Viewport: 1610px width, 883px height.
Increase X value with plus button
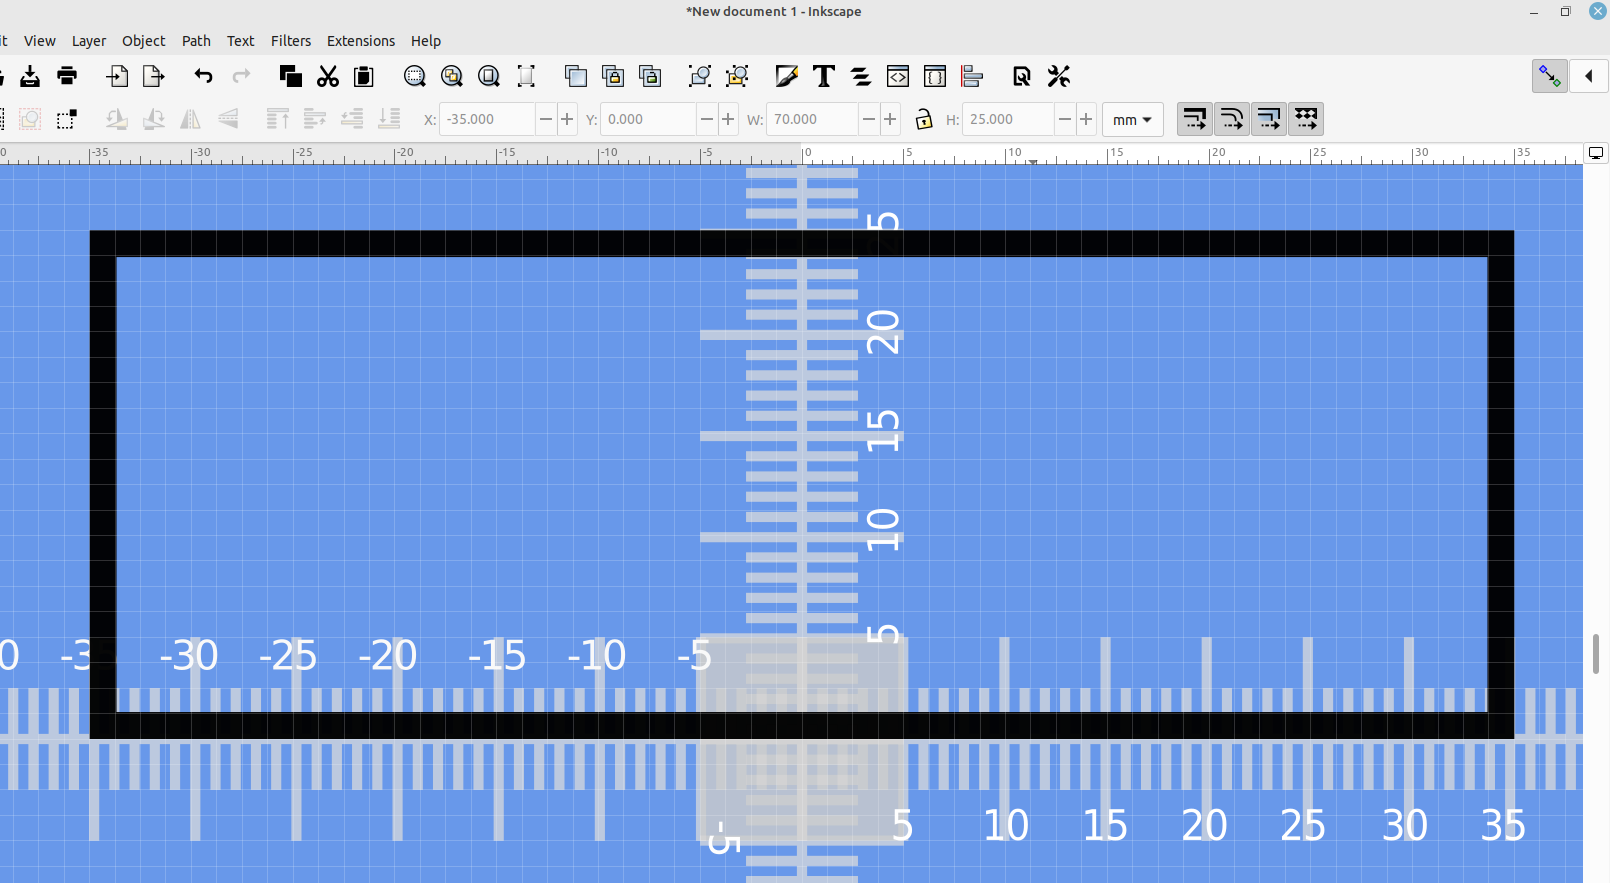pyautogui.click(x=567, y=119)
